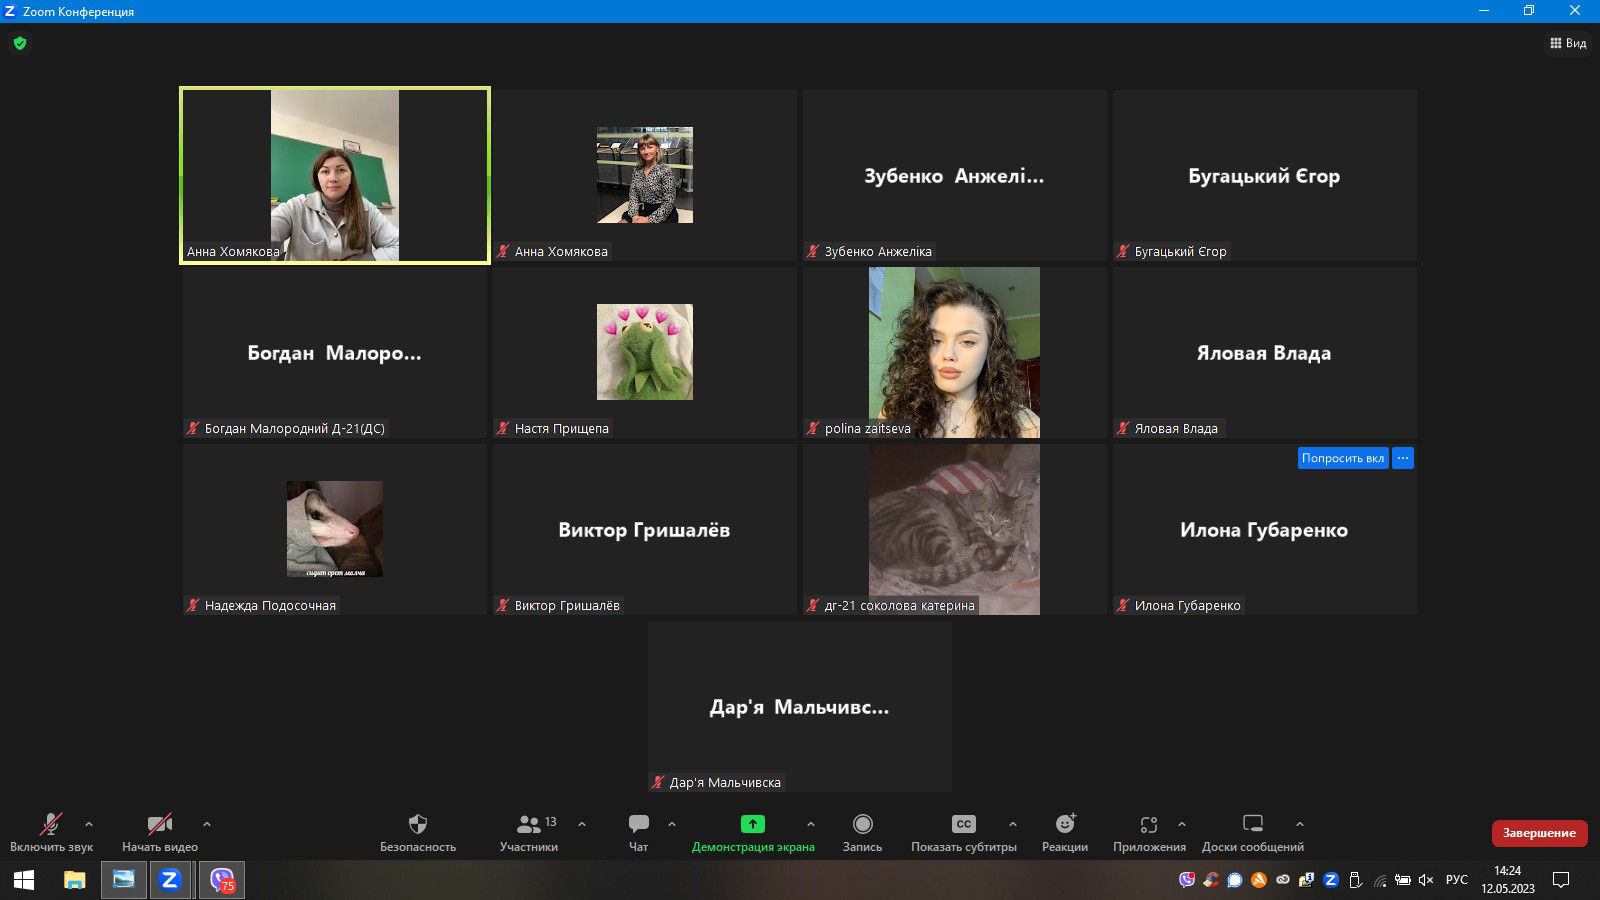This screenshot has height=900, width=1600.
Task: Click network icon in system tray
Action: [x=1380, y=880]
